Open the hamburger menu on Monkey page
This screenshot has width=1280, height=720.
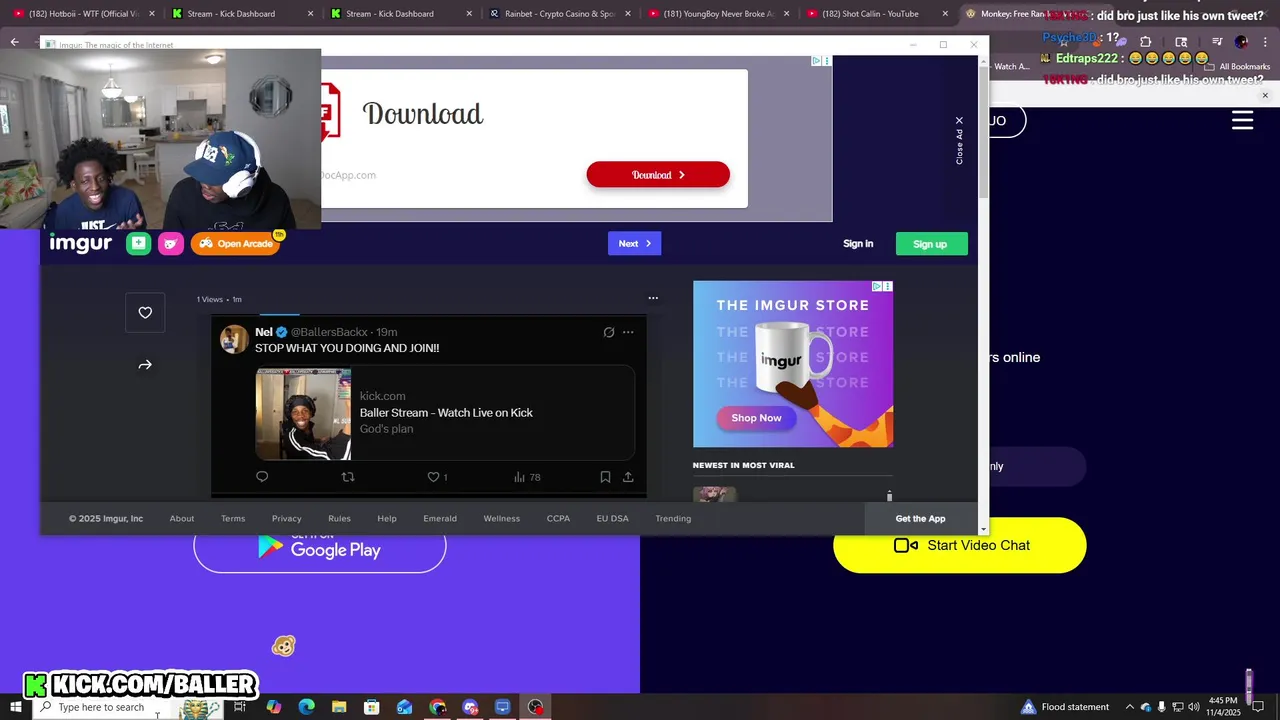pyautogui.click(x=1242, y=121)
